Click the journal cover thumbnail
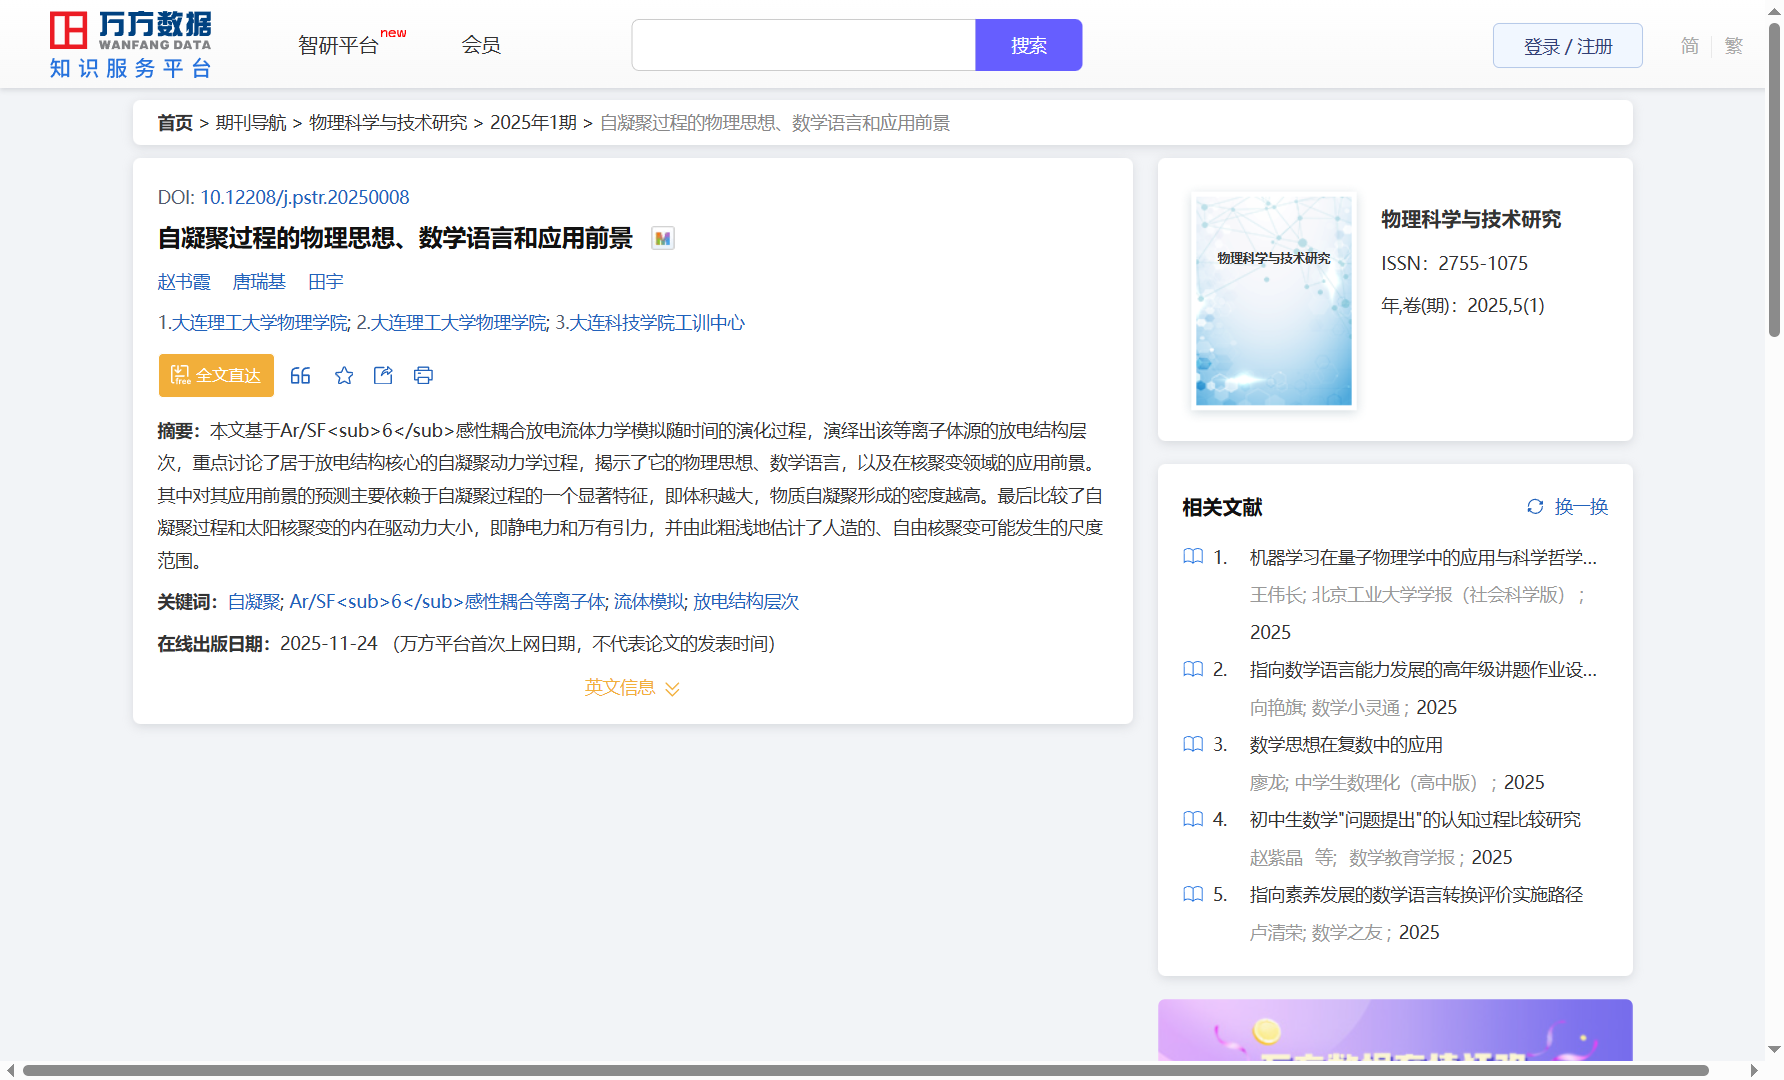 click(x=1273, y=301)
